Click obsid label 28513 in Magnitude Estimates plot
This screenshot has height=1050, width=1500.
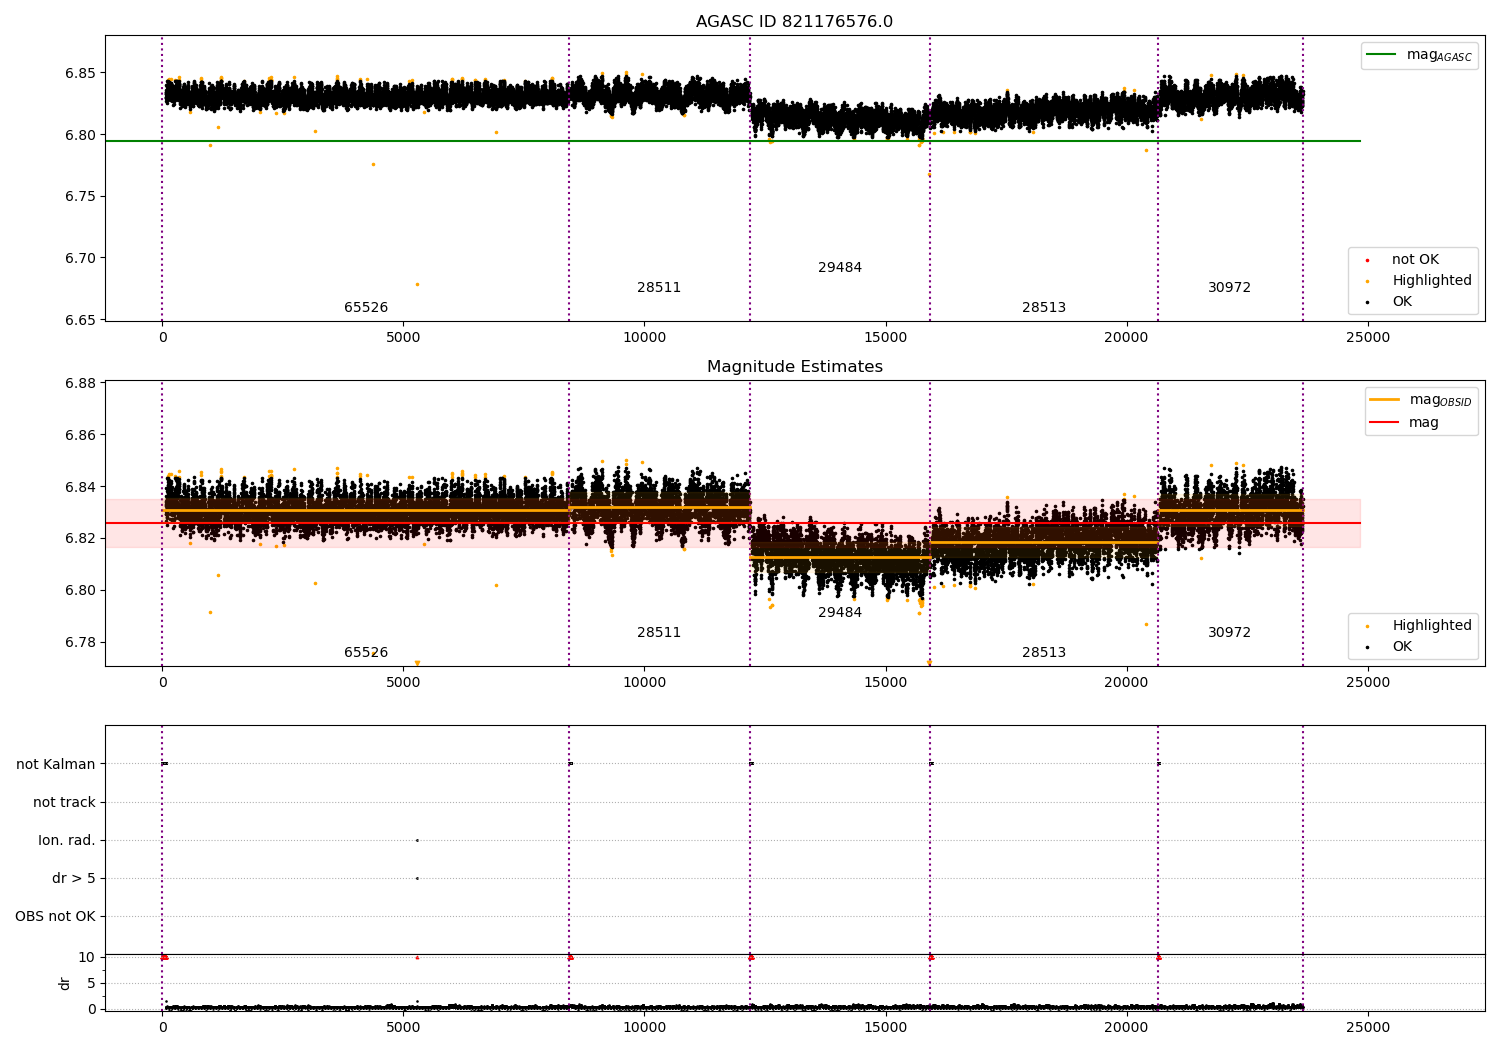point(1044,653)
